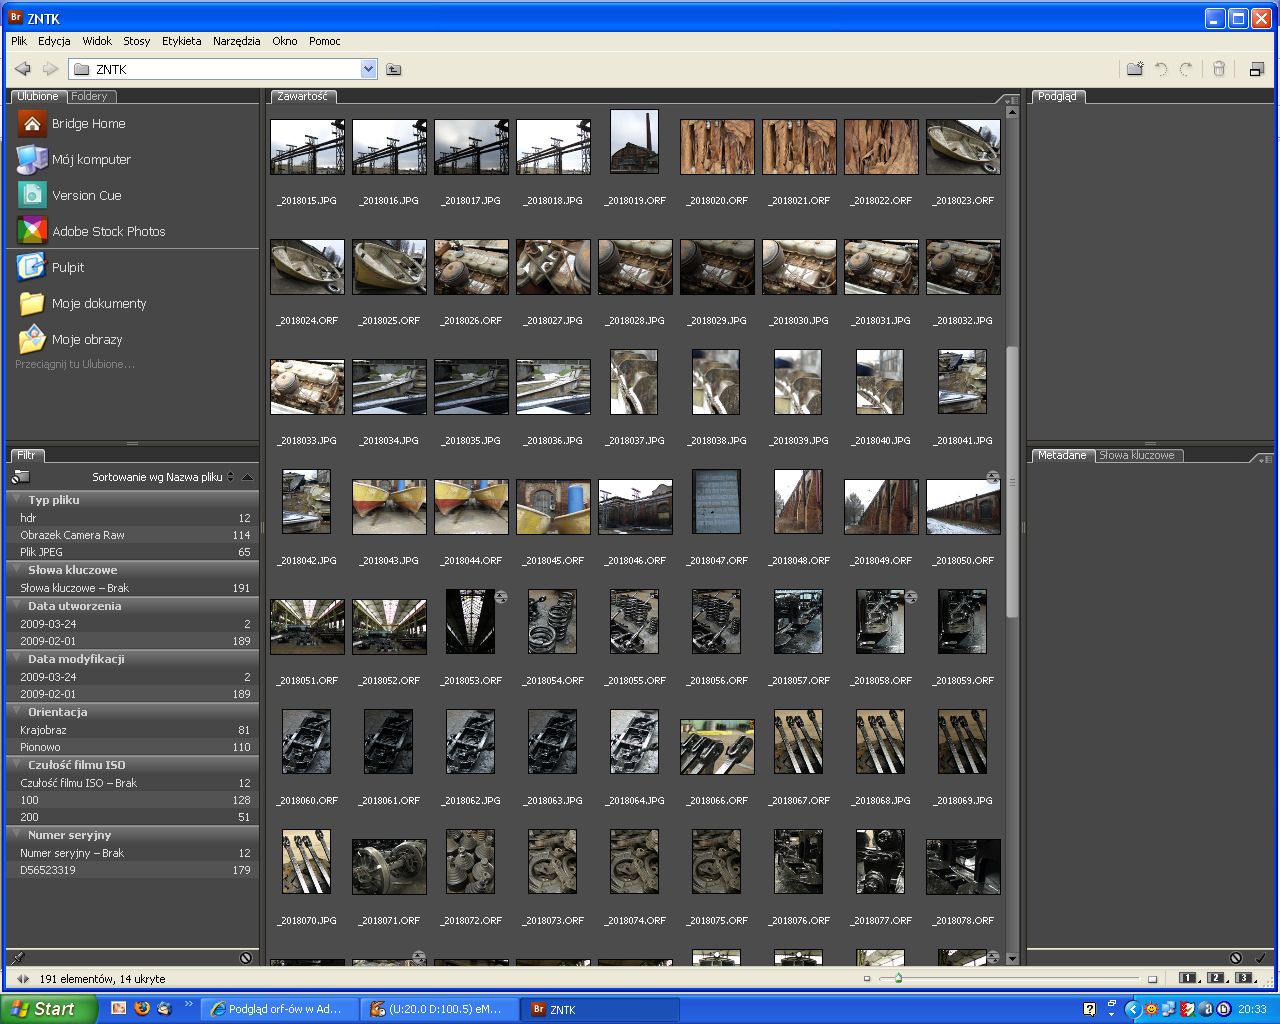Screen dimensions: 1280x1024
Task: Open the Narzędzia menu
Action: pyautogui.click(x=236, y=41)
